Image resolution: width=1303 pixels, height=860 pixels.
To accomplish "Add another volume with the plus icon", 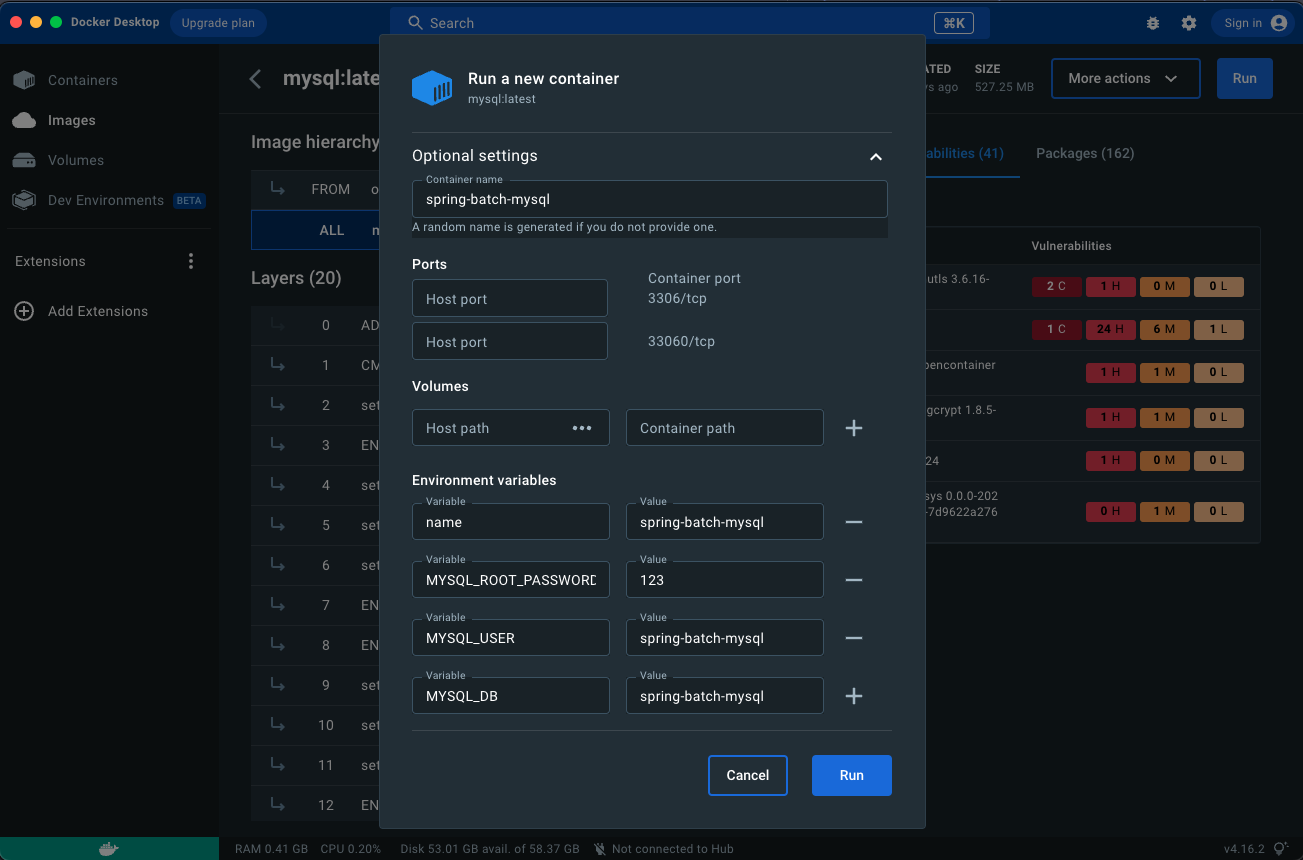I will pyautogui.click(x=854, y=428).
